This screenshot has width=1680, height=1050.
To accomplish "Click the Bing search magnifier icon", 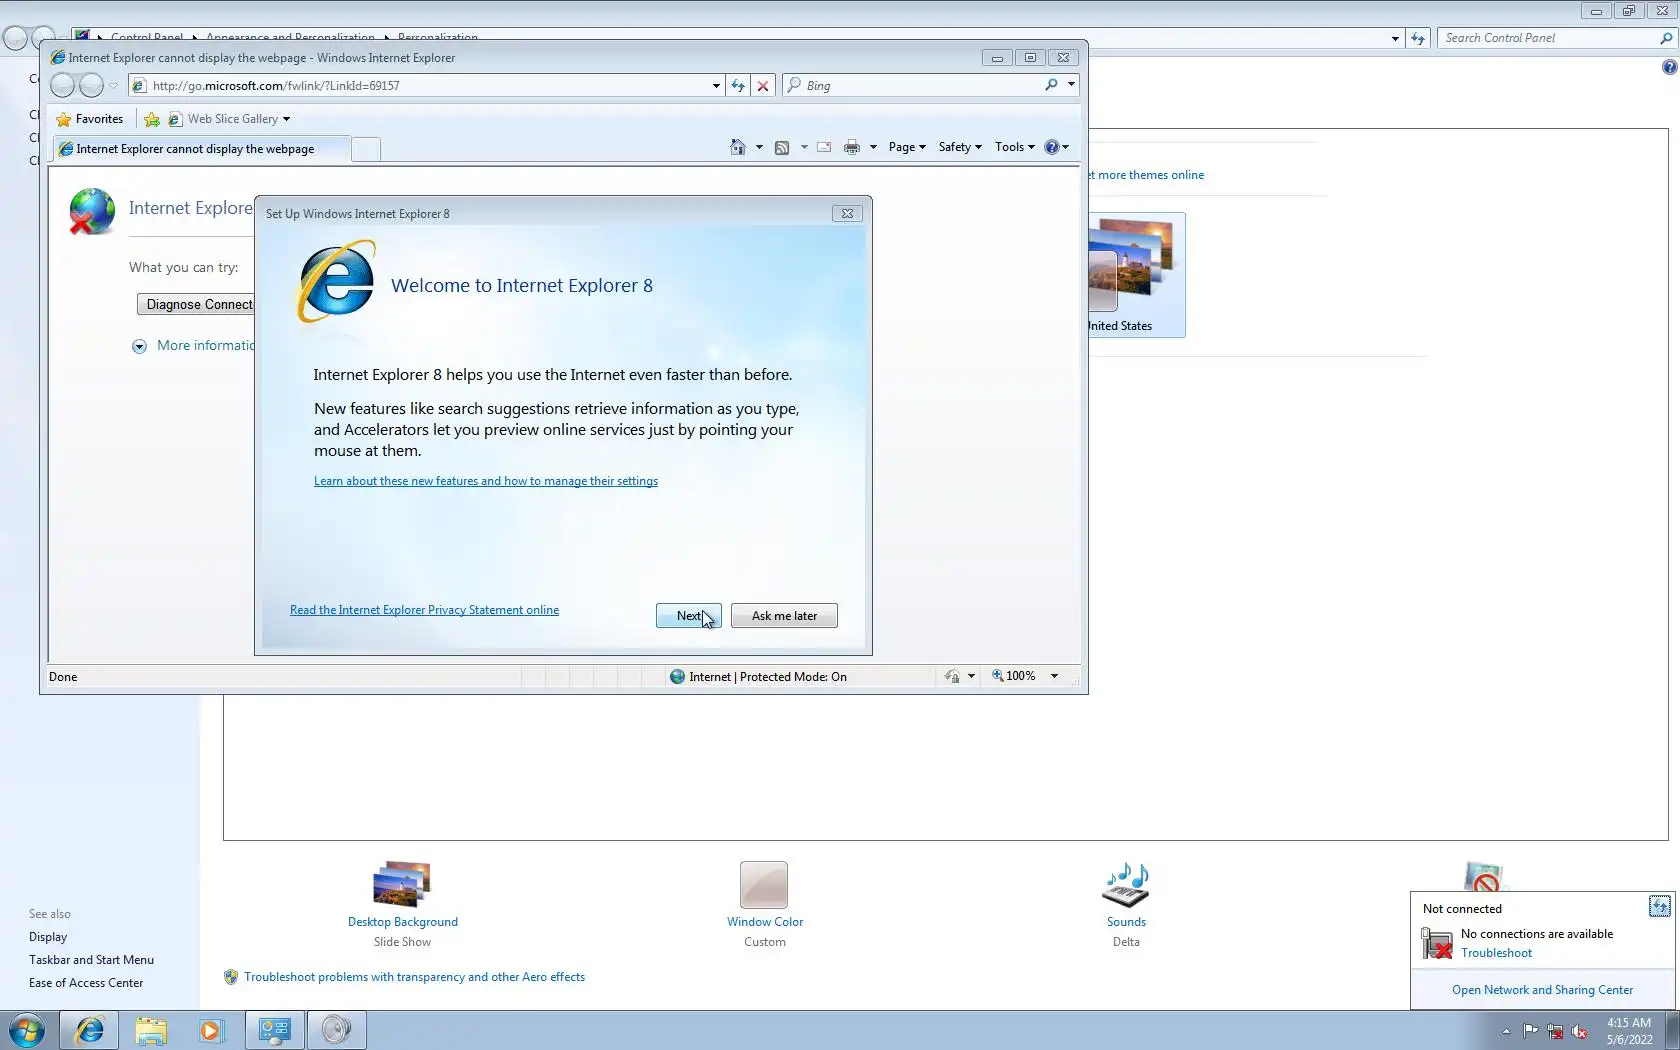I will coord(1051,86).
